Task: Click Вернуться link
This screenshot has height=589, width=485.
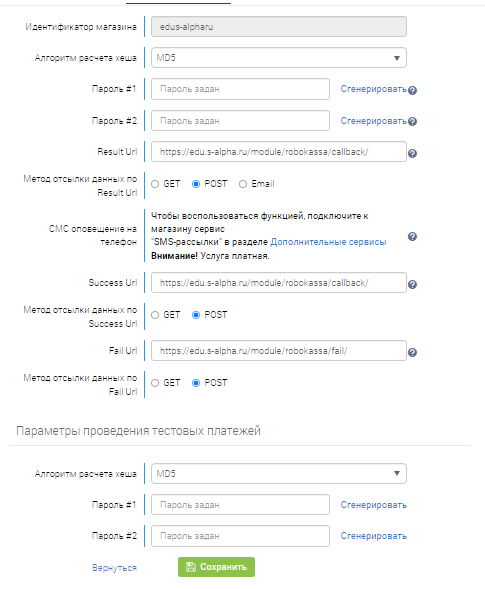Action: [x=115, y=568]
